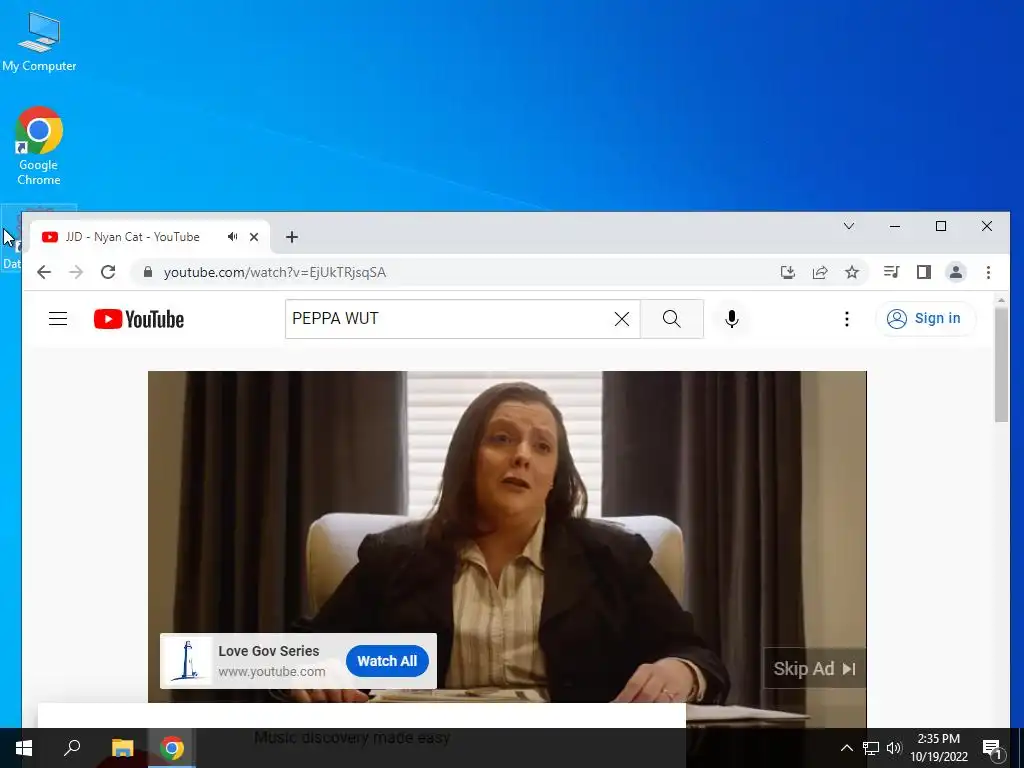Image resolution: width=1024 pixels, height=768 pixels.
Task: Bookmark this tab with the star icon
Action: 852,272
